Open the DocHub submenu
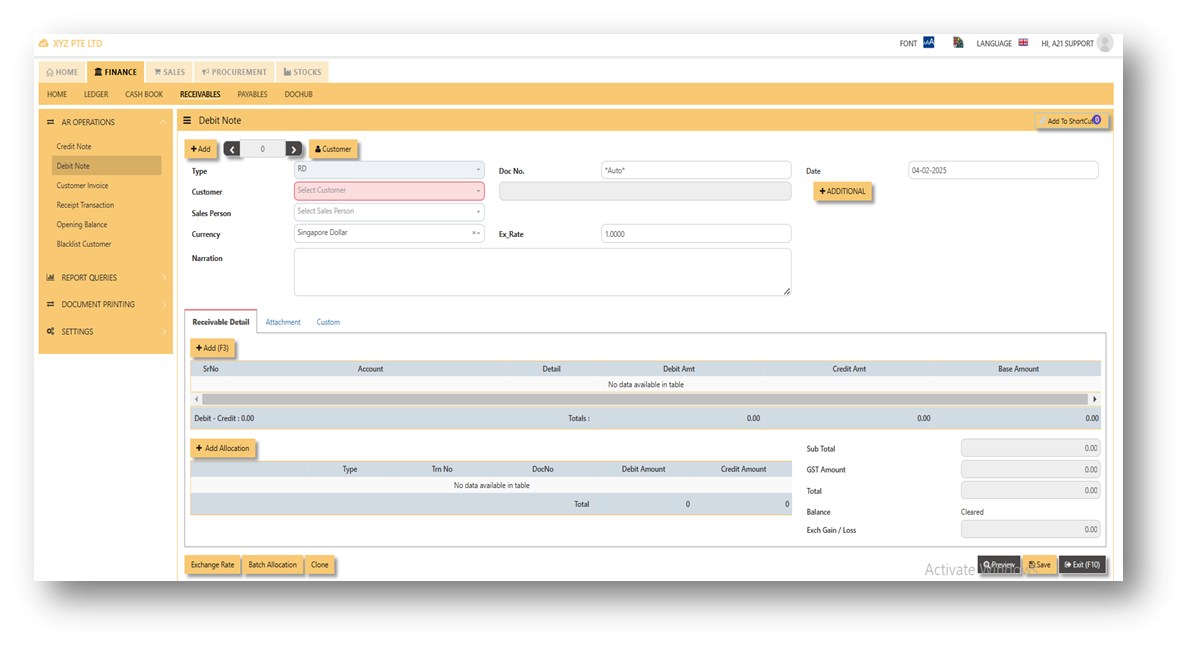This screenshot has width=1189, height=647. pyautogui.click(x=299, y=95)
